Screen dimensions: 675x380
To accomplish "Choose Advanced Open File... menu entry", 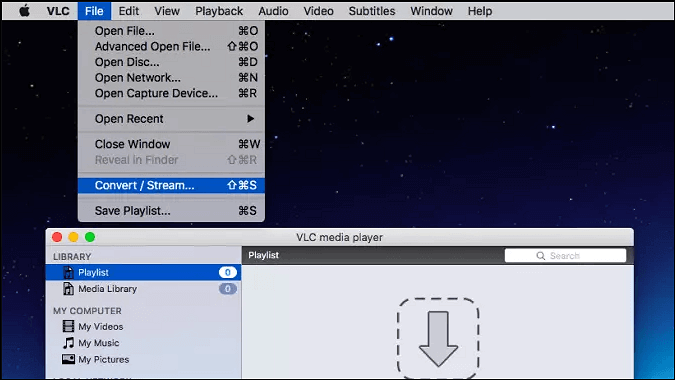I will click(x=171, y=46).
